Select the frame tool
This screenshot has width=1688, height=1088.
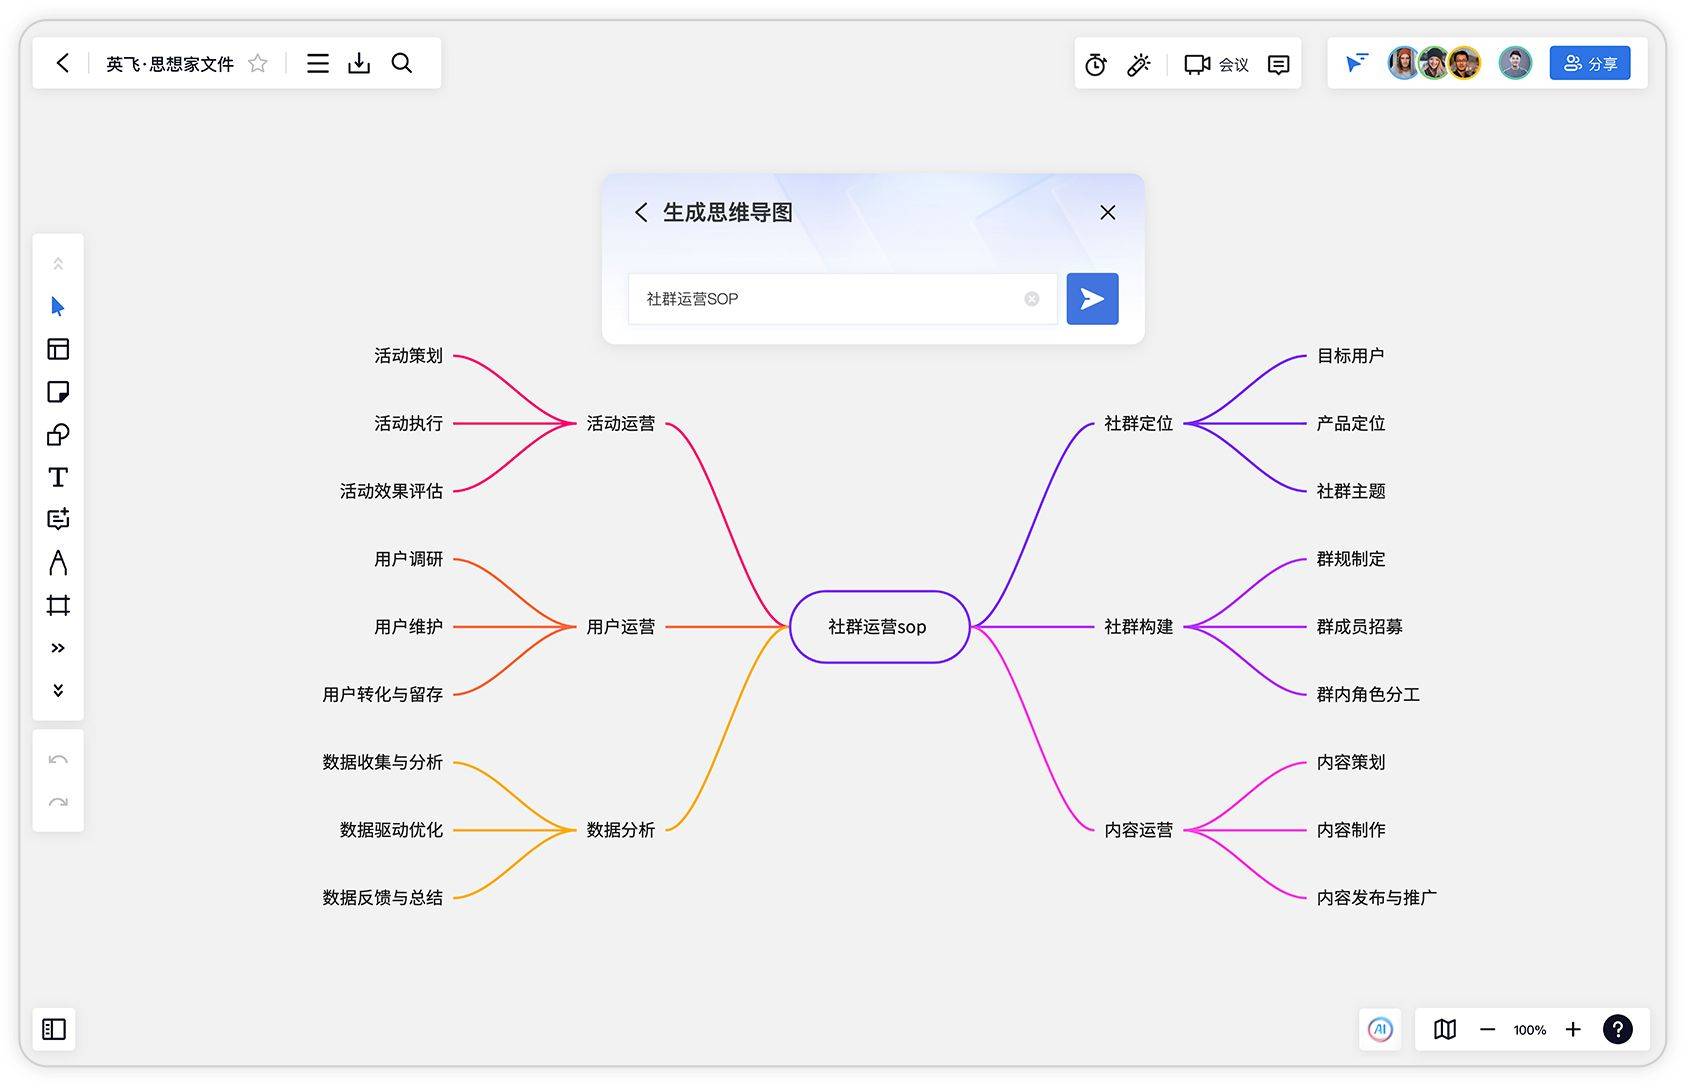[x=58, y=605]
